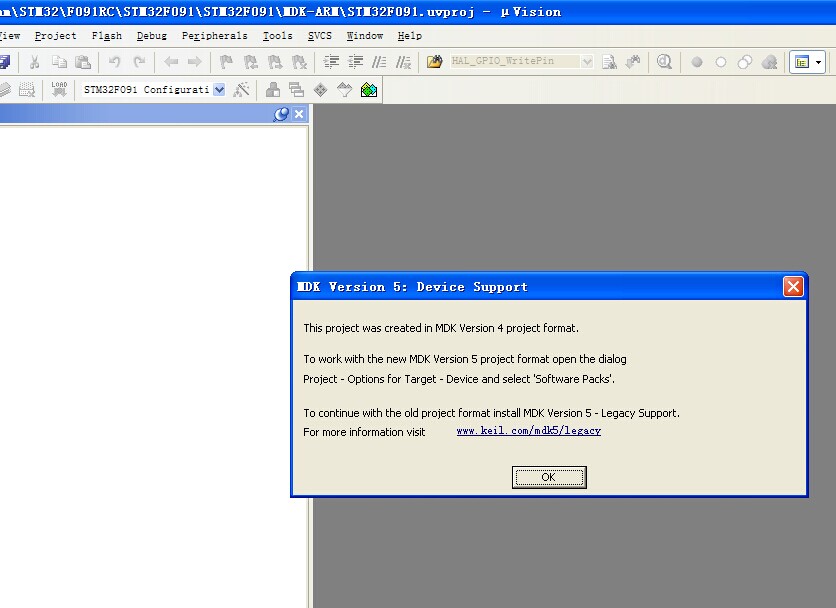836x608 pixels.
Task: Click the Copy icon in toolbar
Action: click(59, 62)
